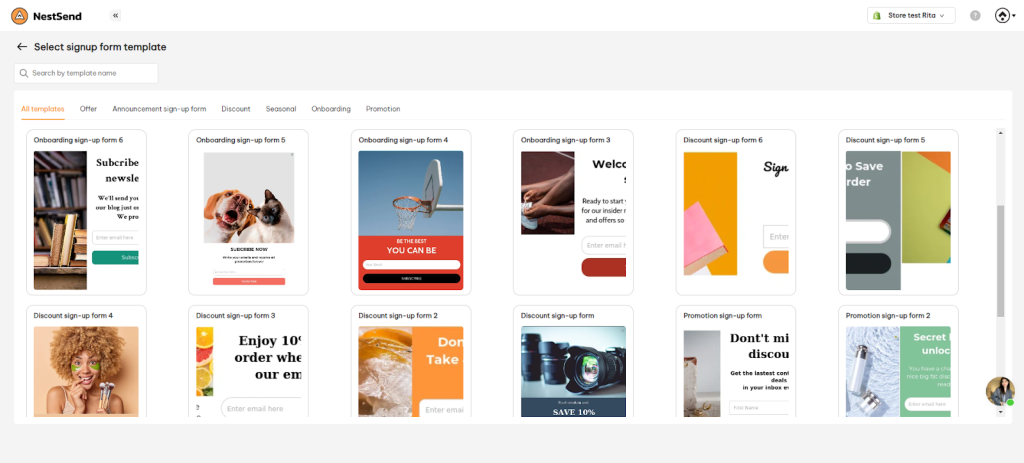1024x463 pixels.
Task: Choose Onboarding sign-up form 4 basketball template
Action: pos(411,212)
